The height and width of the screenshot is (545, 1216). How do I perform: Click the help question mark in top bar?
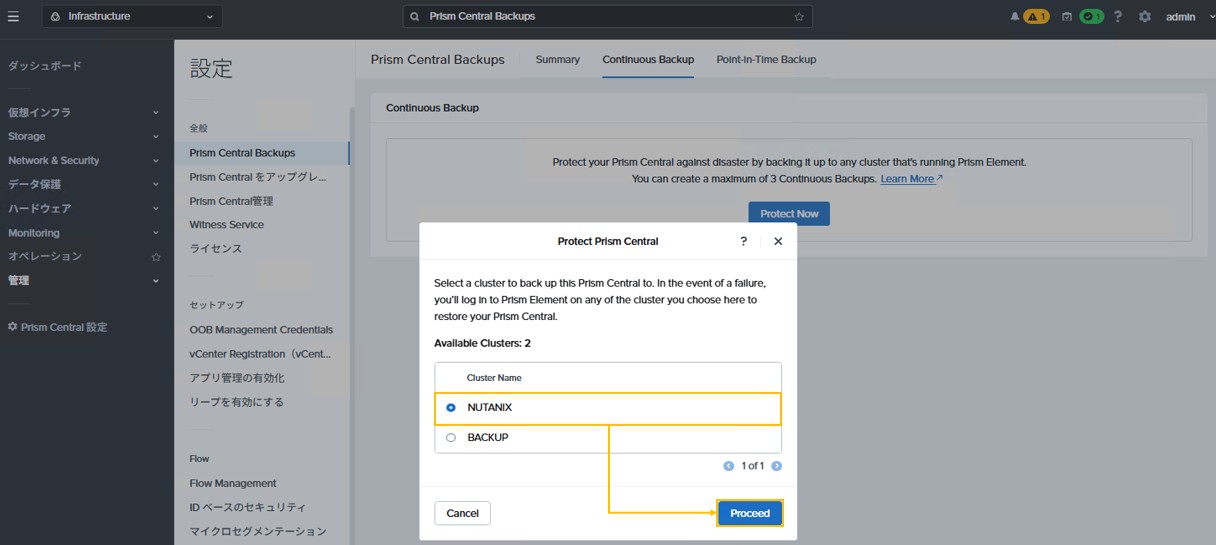[1118, 16]
